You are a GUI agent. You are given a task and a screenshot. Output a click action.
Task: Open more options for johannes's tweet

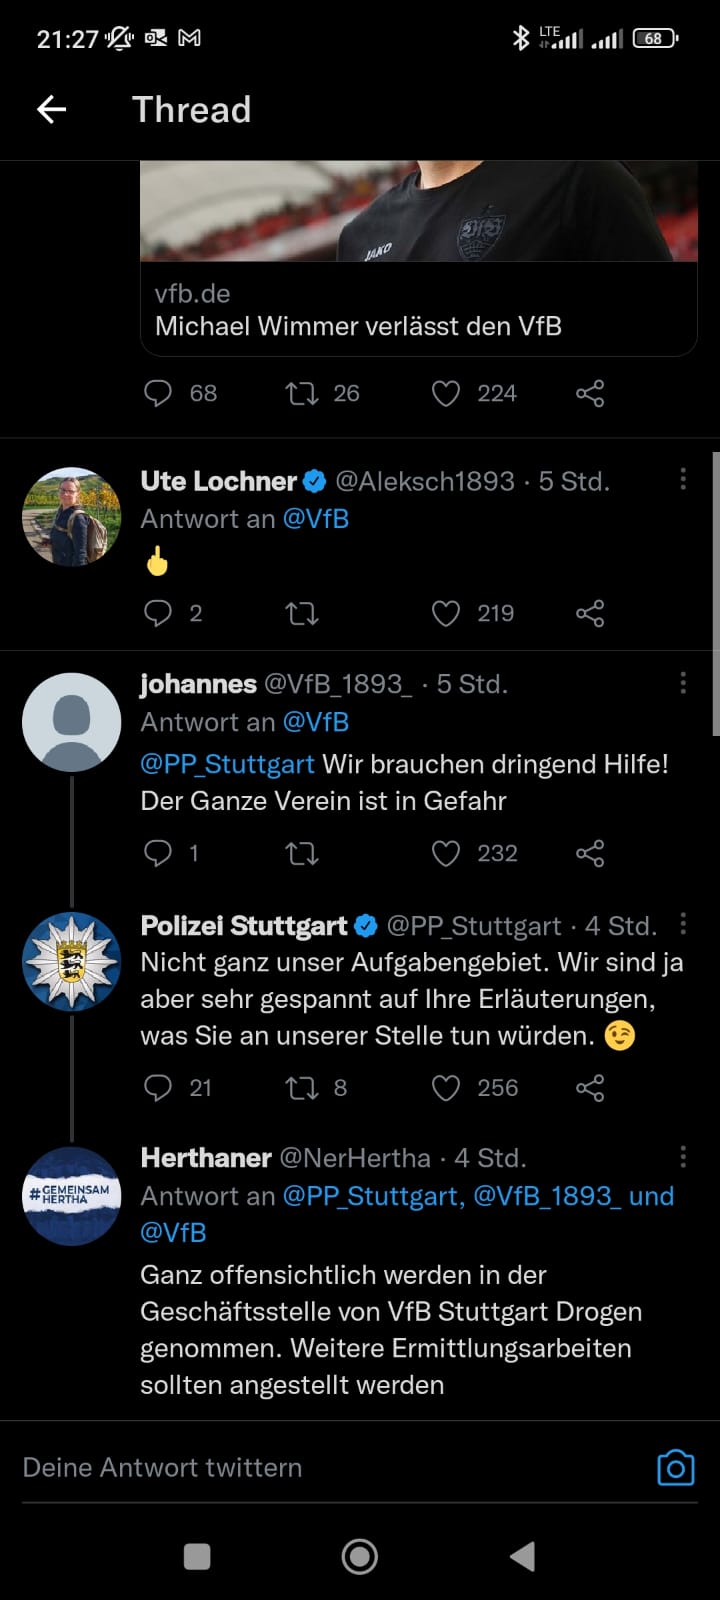683,683
